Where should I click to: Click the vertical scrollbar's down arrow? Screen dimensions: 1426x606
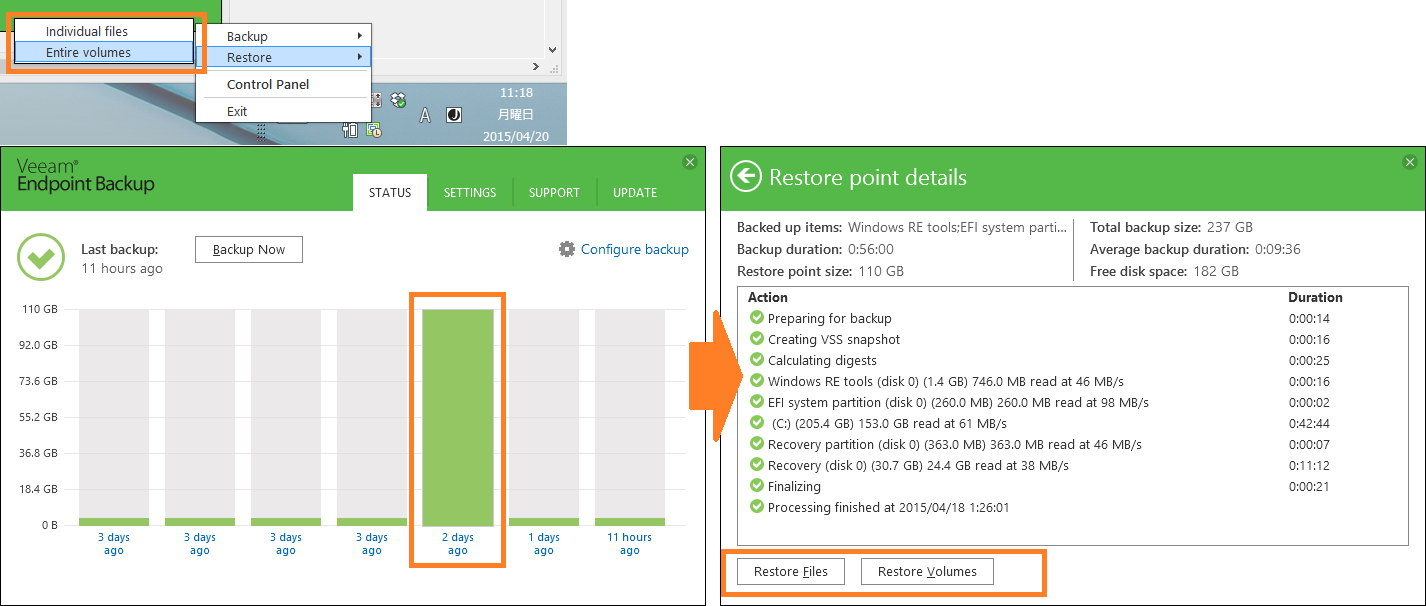coord(553,49)
